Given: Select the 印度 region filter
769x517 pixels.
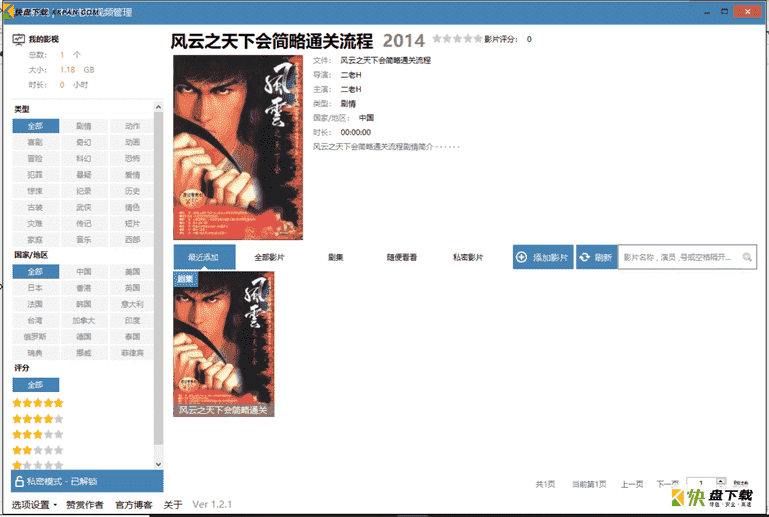Looking at the screenshot, I should (x=132, y=320).
